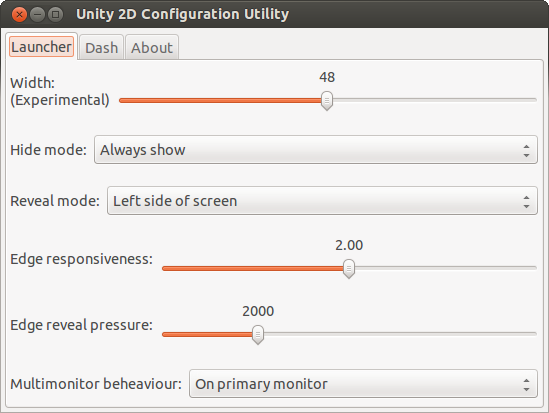Switch to the Launcher tab
The width and height of the screenshot is (549, 413).
[41, 47]
